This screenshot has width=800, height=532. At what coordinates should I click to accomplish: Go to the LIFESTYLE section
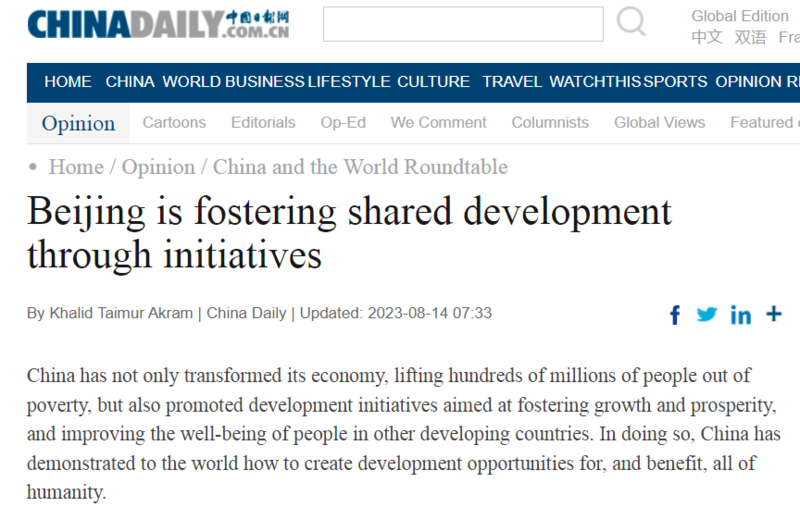pyautogui.click(x=349, y=82)
